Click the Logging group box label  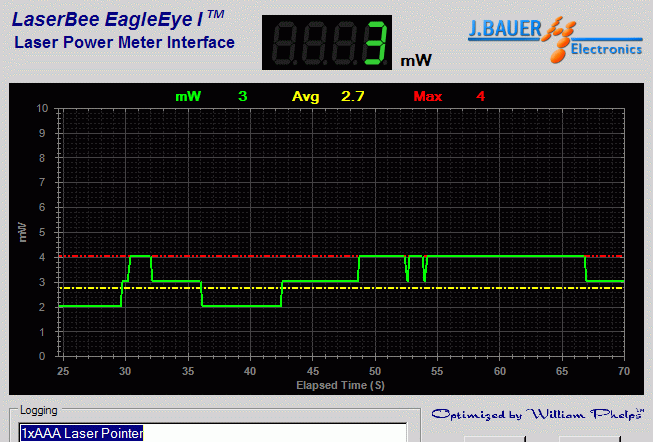[x=38, y=410]
